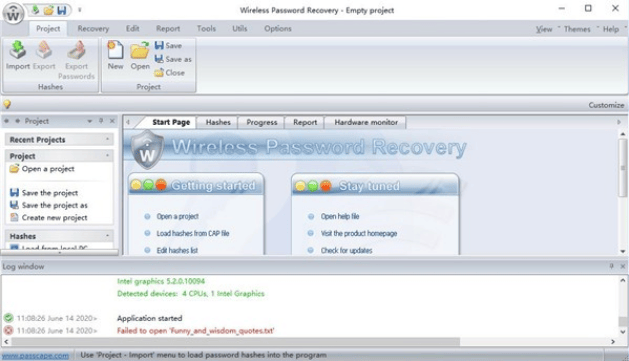The width and height of the screenshot is (629, 361).
Task: Click the Import hashes icon
Action: pyautogui.click(x=18, y=50)
